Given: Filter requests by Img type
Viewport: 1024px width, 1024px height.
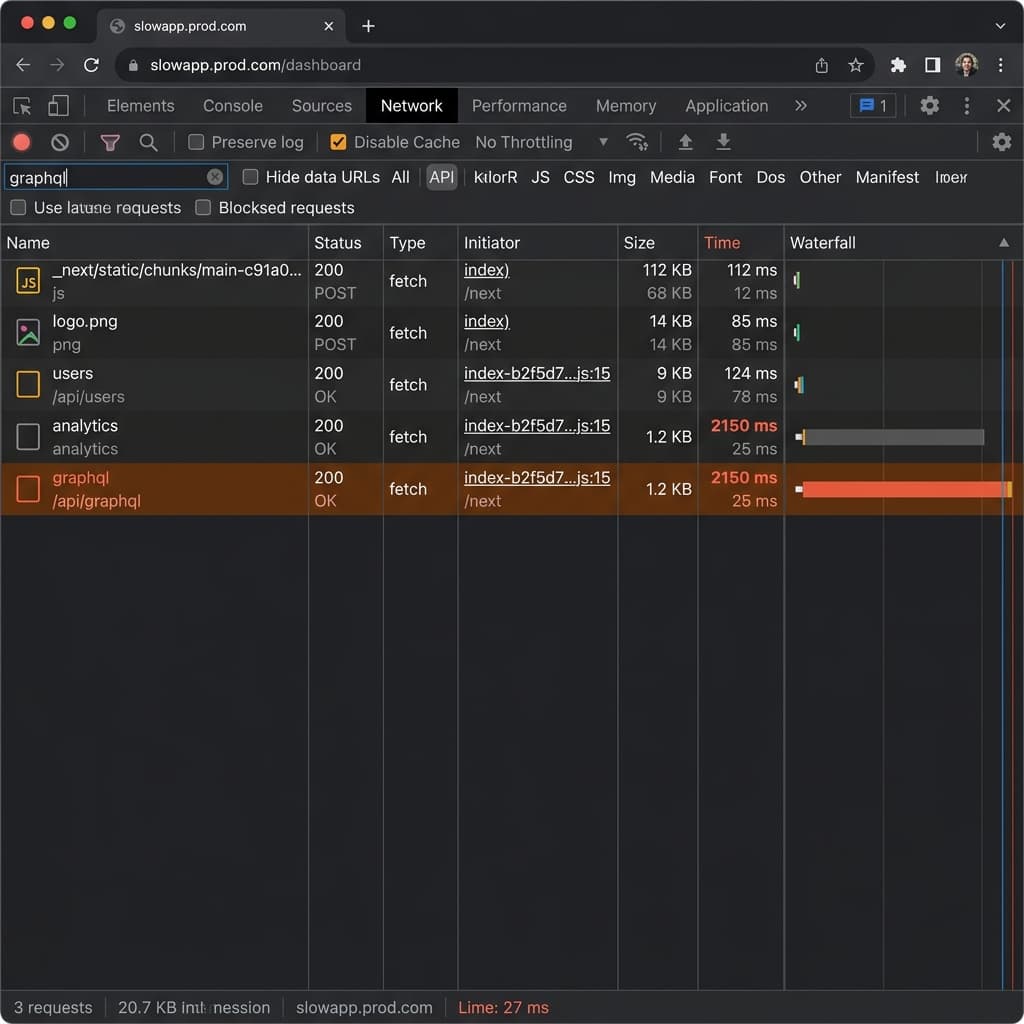Looking at the screenshot, I should point(622,177).
